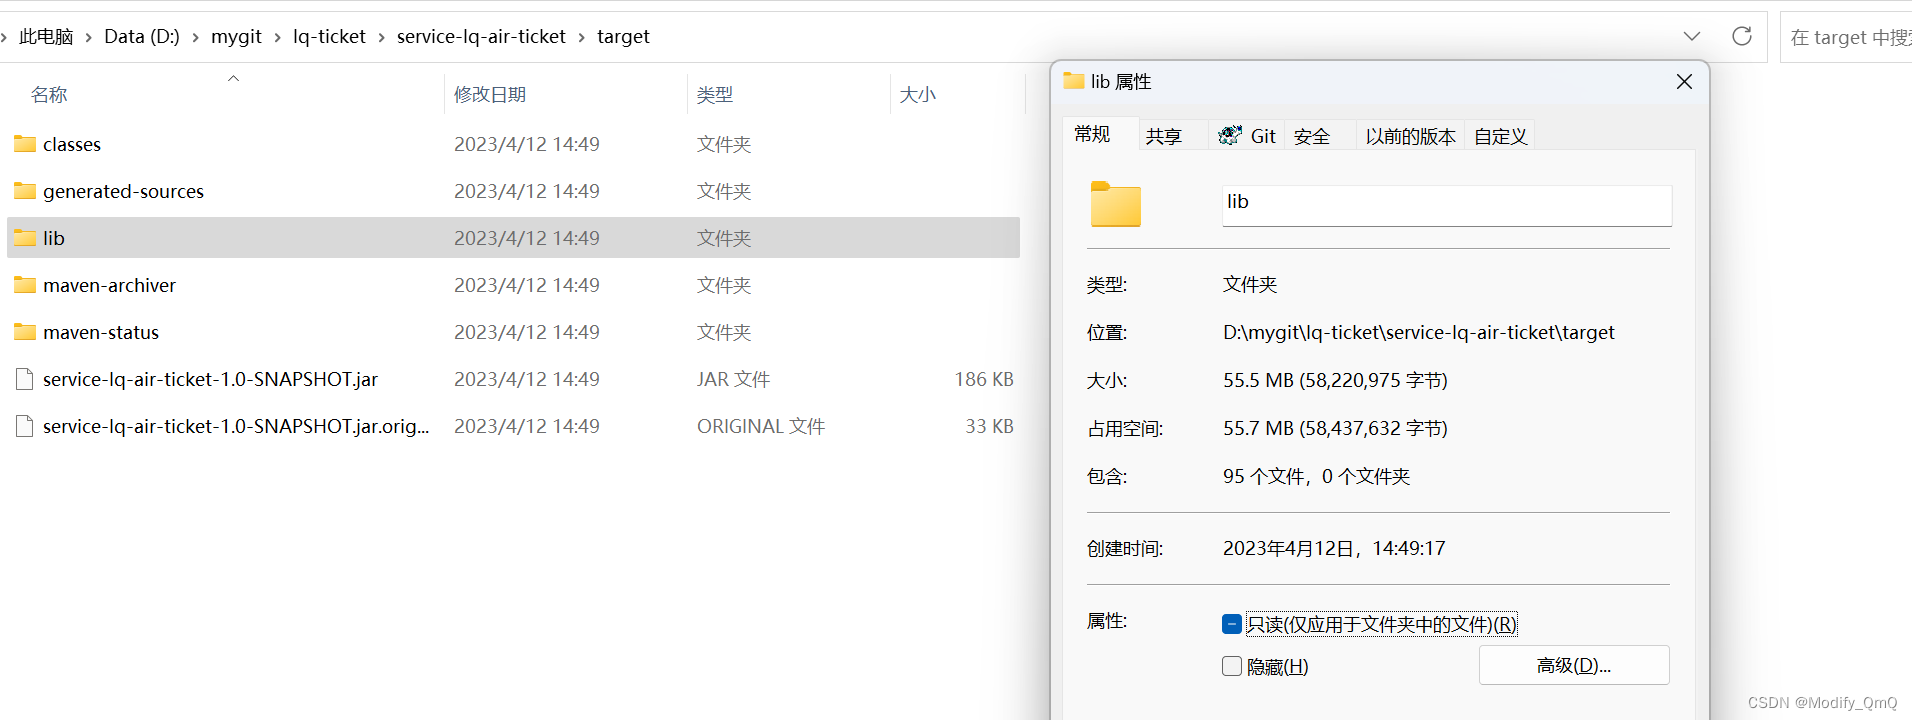Click the 55.7 MB occupied space value
The image size is (1912, 720).
[1335, 428]
